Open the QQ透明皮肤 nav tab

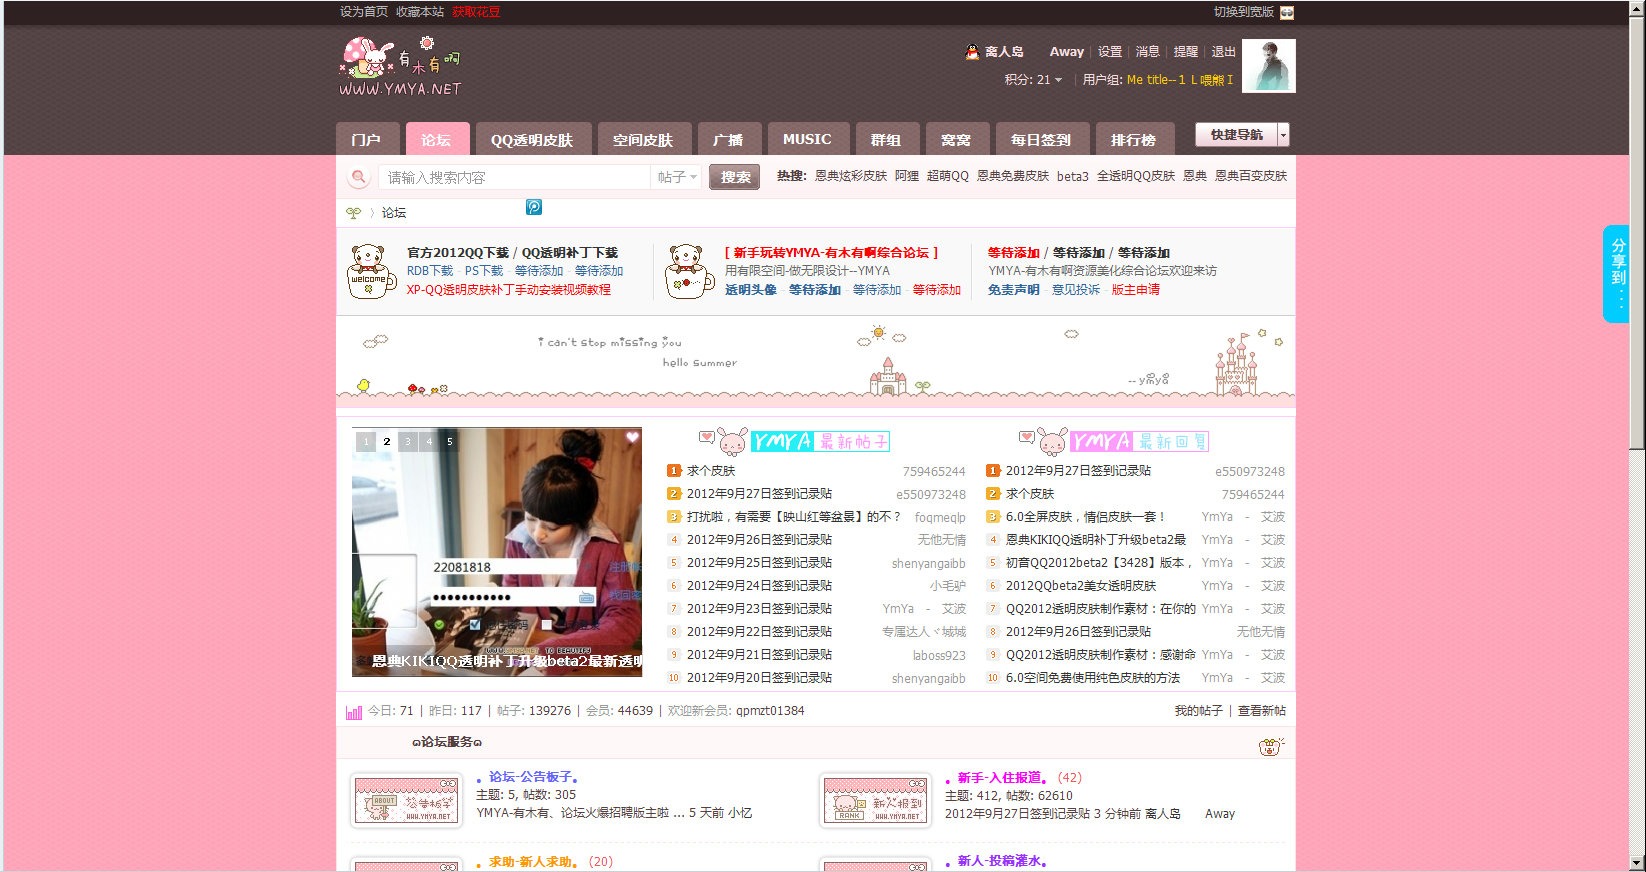coord(532,139)
